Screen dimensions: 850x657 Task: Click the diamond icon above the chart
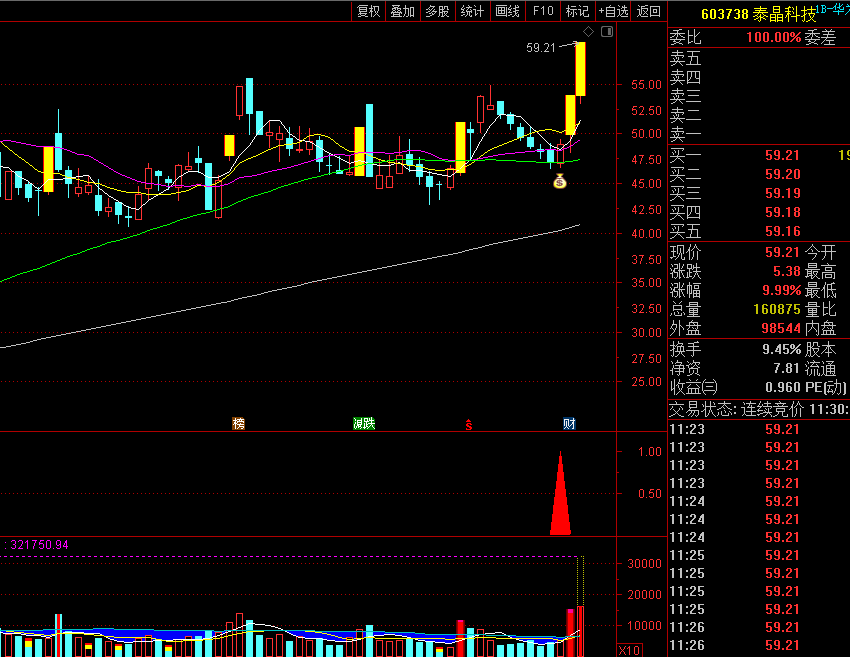(x=588, y=31)
